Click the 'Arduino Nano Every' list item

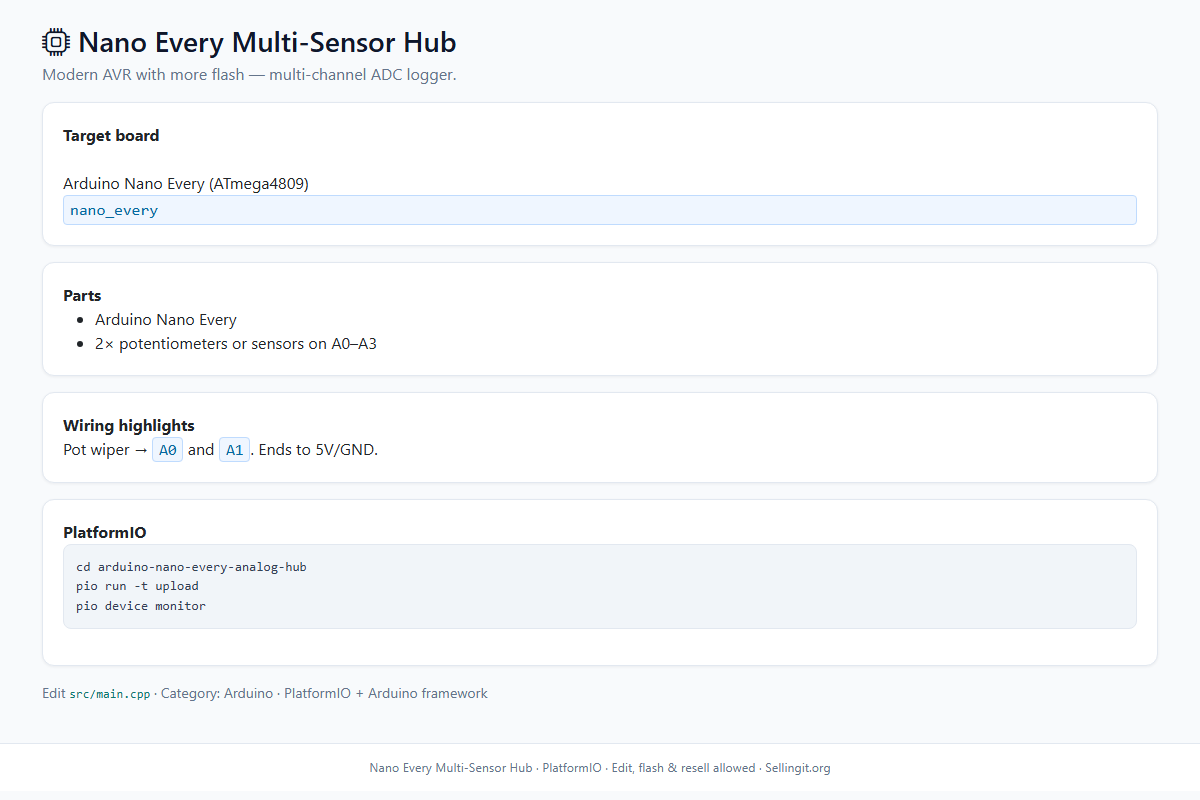click(166, 320)
